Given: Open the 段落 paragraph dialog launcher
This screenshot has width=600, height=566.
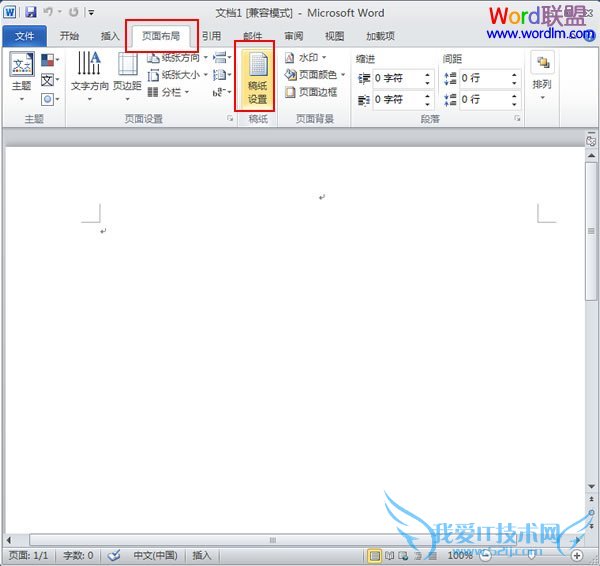Looking at the screenshot, I should point(517,119).
